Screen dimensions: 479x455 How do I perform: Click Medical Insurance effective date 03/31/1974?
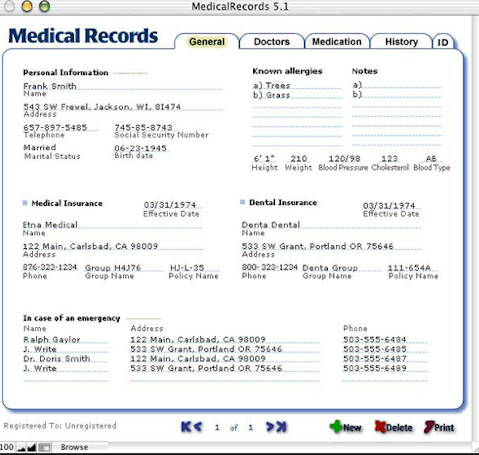[172, 205]
